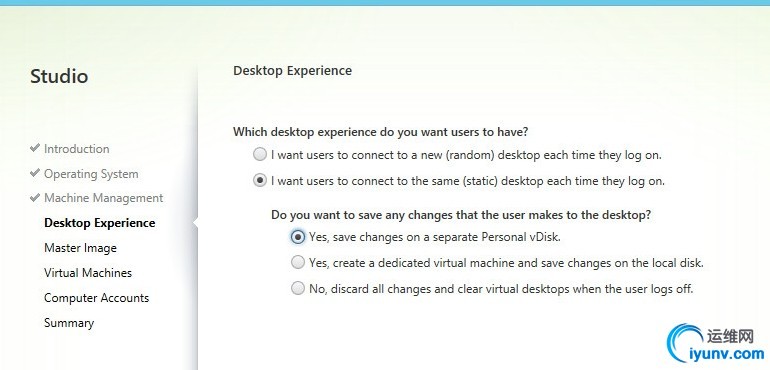The height and width of the screenshot is (370, 770).
Task: Select the same (static) desktop radio button
Action: pos(260,181)
